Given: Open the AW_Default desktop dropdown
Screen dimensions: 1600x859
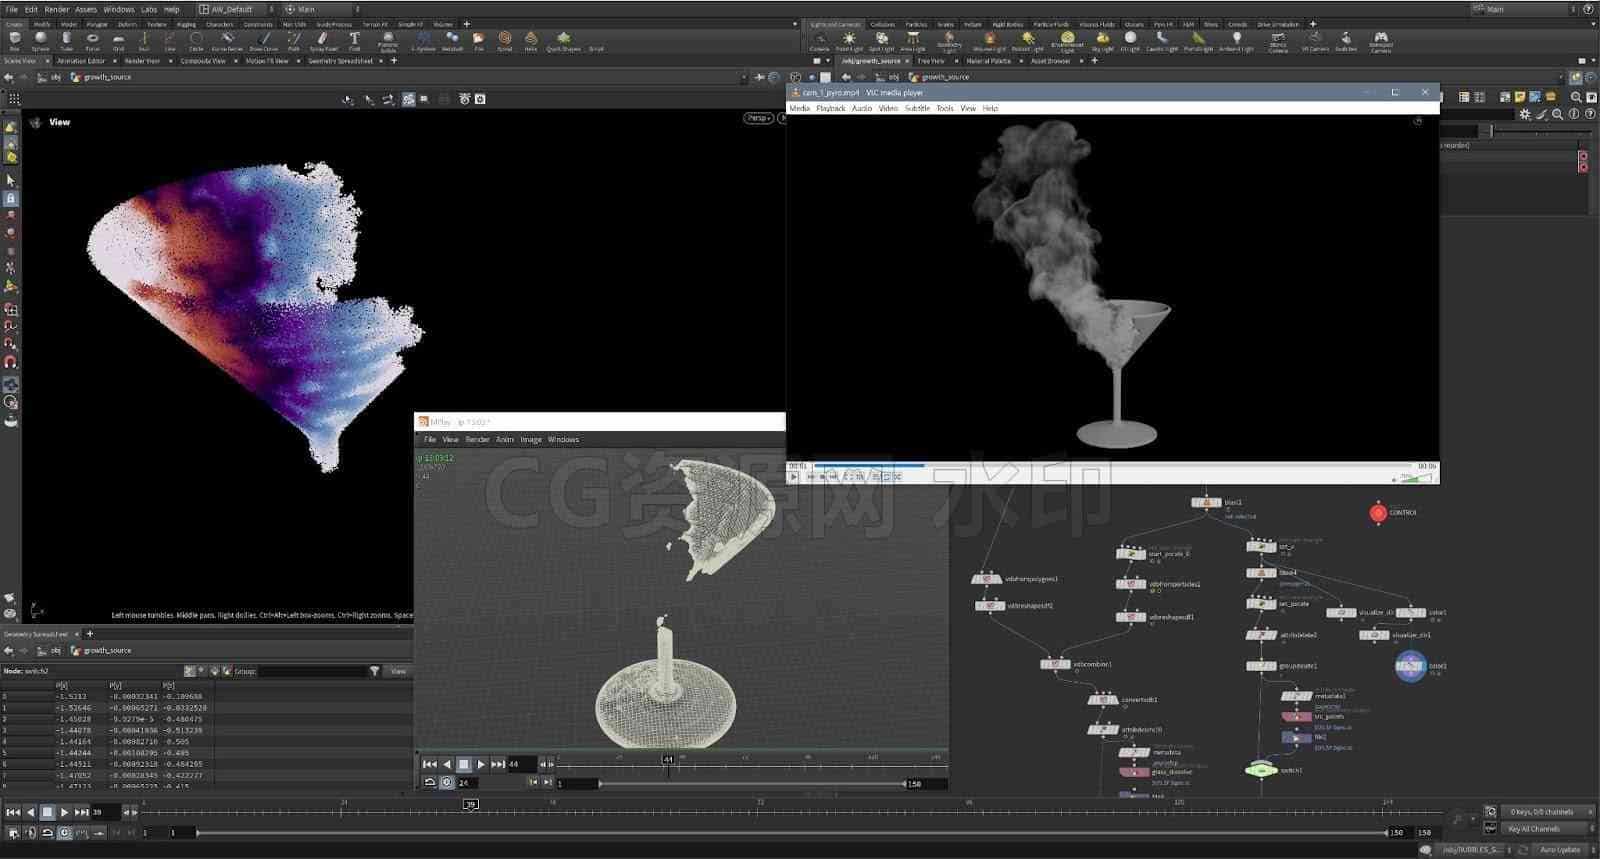Looking at the screenshot, I should 236,9.
